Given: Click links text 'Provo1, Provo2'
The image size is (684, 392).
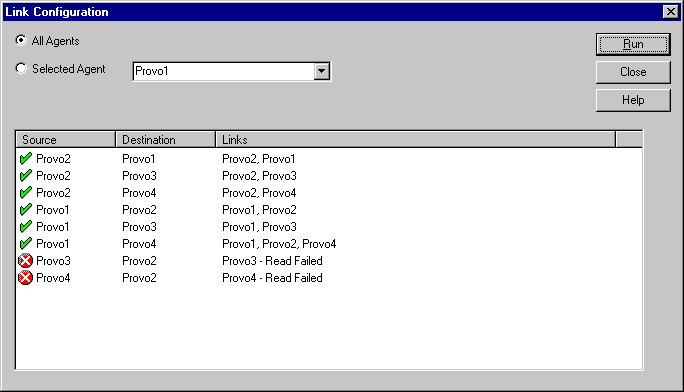Looking at the screenshot, I should coord(259,210).
